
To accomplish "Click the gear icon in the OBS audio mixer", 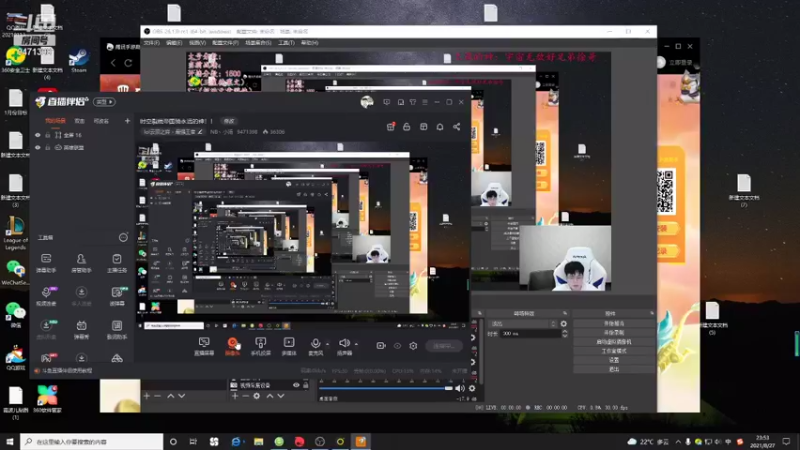I will pyautogui.click(x=472, y=388).
